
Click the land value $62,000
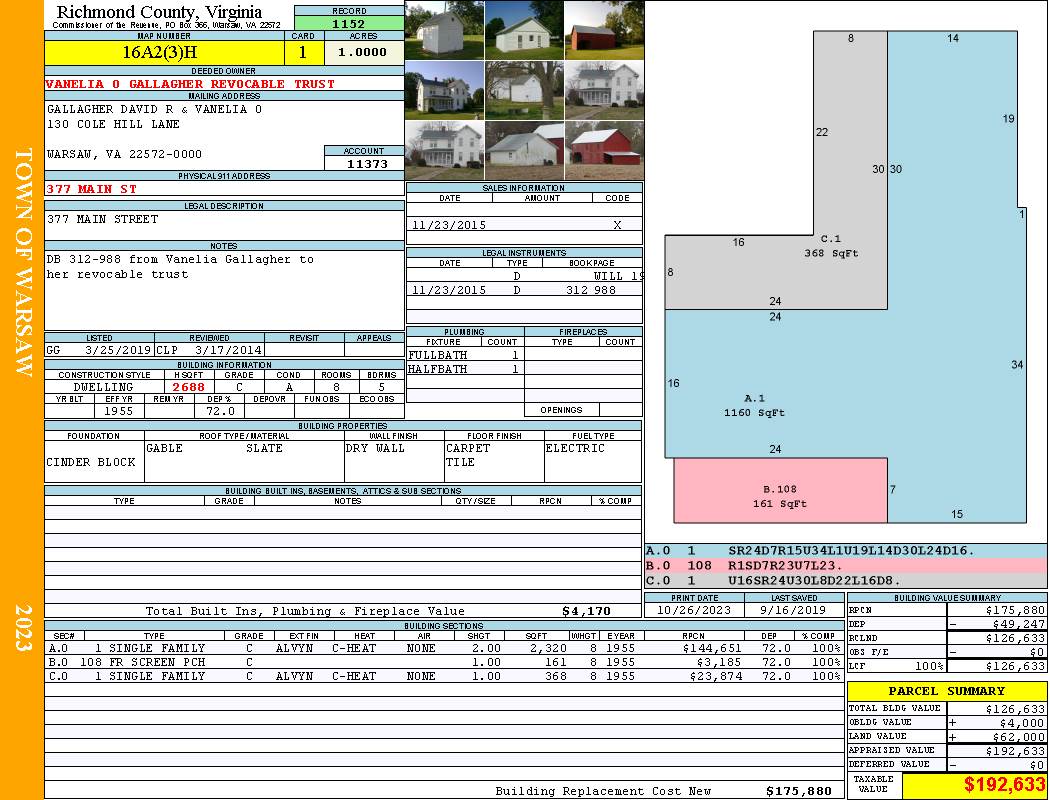1019,737
